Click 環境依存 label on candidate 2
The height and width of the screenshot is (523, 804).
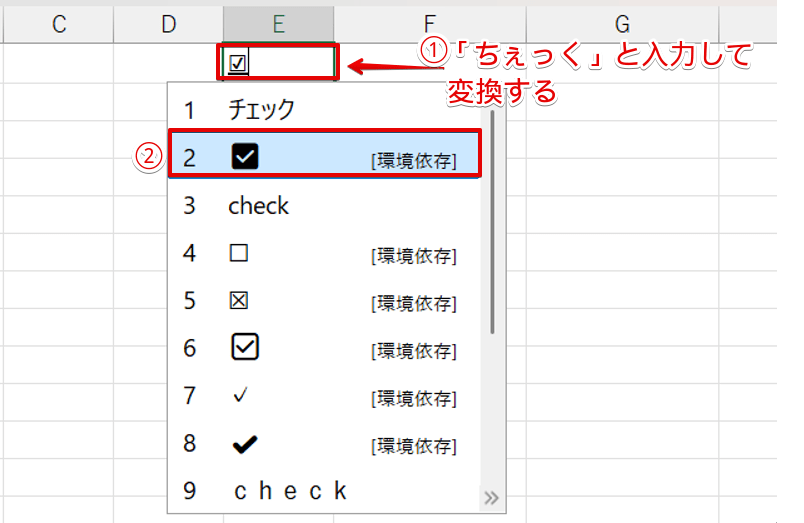point(414,161)
